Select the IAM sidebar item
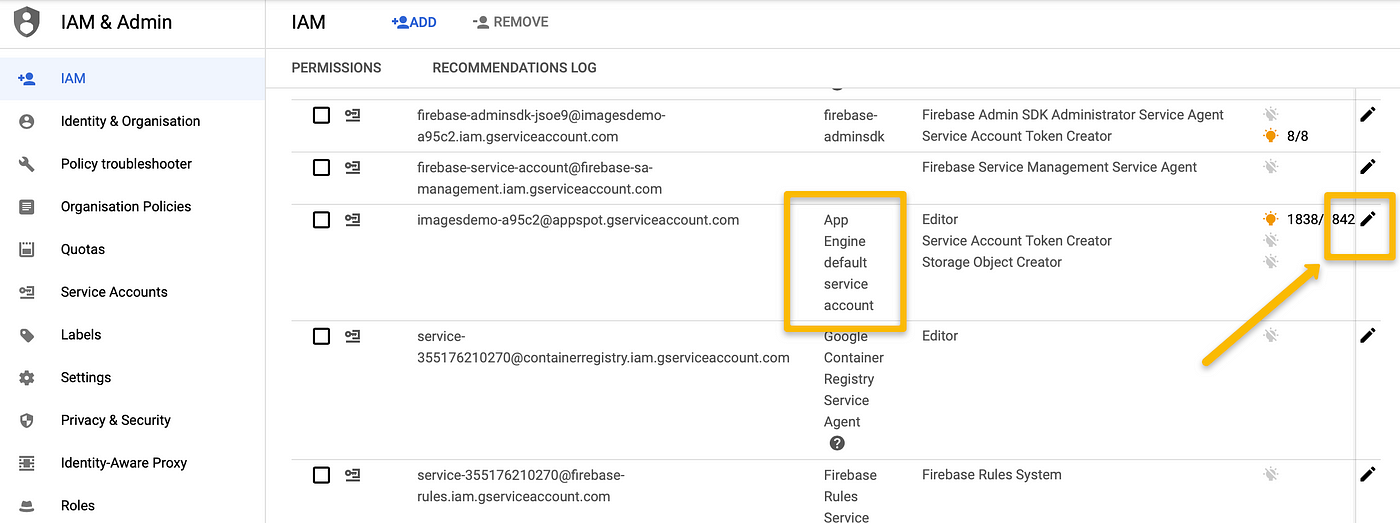This screenshot has width=1400, height=523. [133, 78]
